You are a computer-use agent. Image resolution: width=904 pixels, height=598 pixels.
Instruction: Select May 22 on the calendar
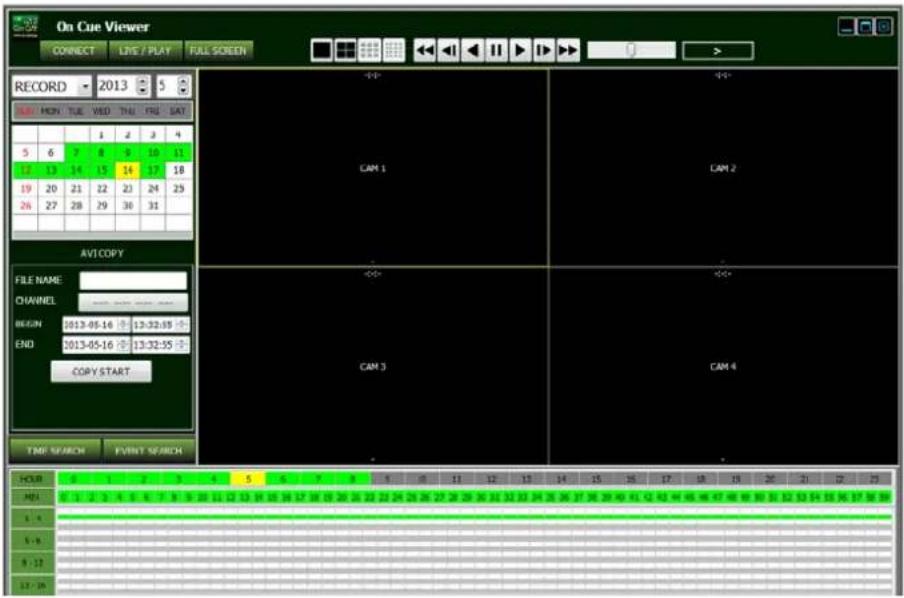pos(102,189)
